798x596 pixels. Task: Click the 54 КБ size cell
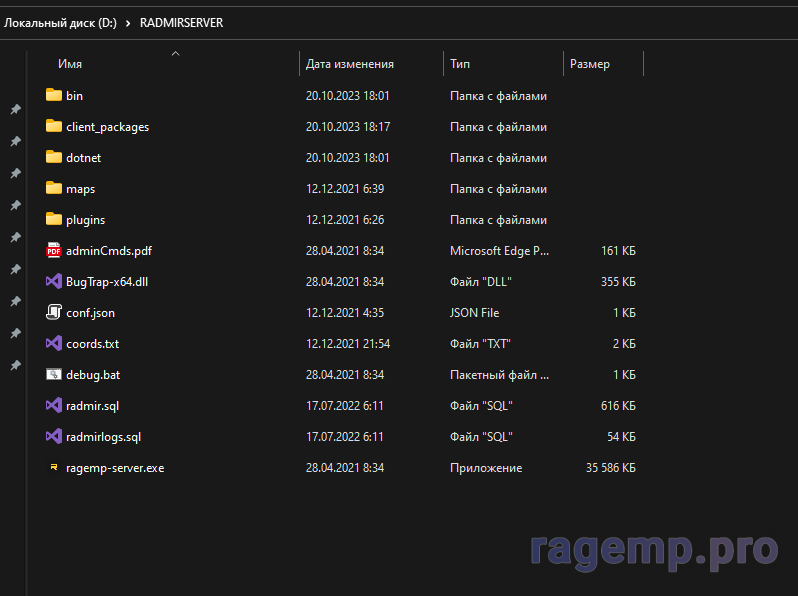[x=621, y=437]
